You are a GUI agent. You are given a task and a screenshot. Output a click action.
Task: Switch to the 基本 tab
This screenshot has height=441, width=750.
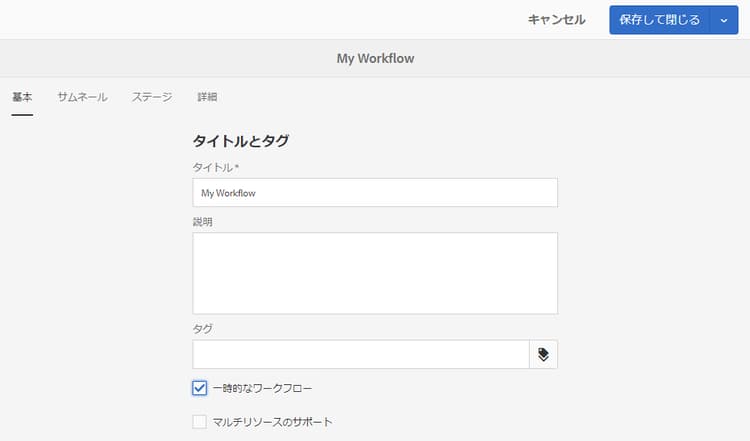(22, 97)
